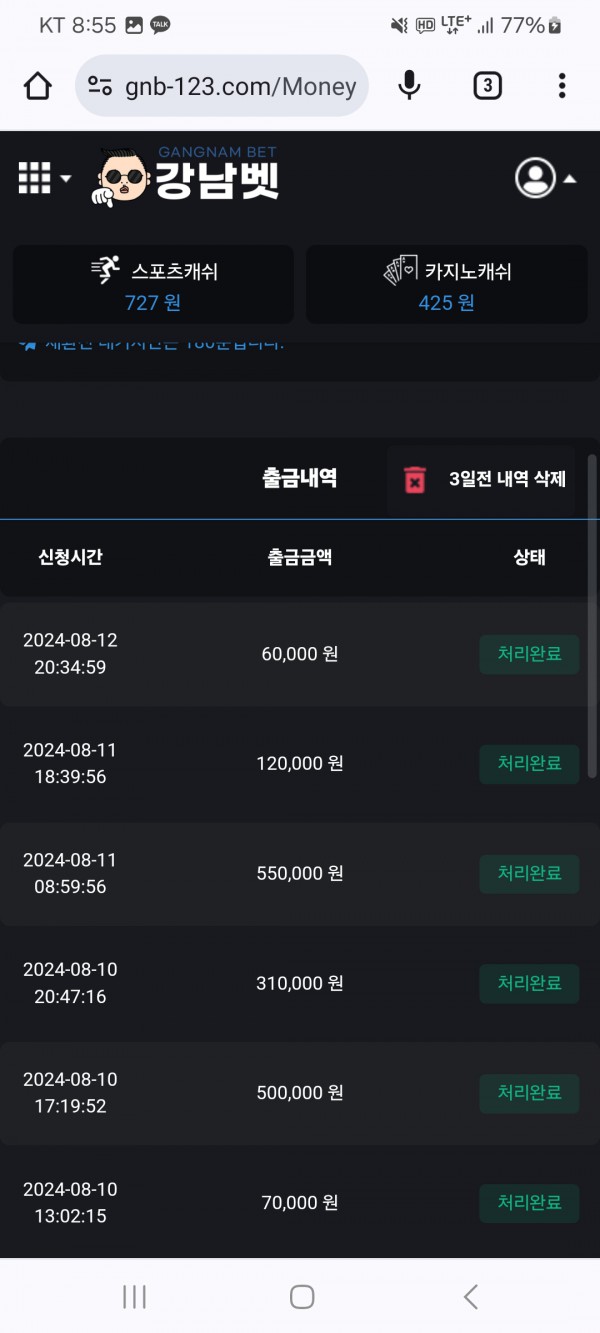The height and width of the screenshot is (1333, 600).
Task: Tap the Gangnam Bet logo
Action: pos(188,177)
